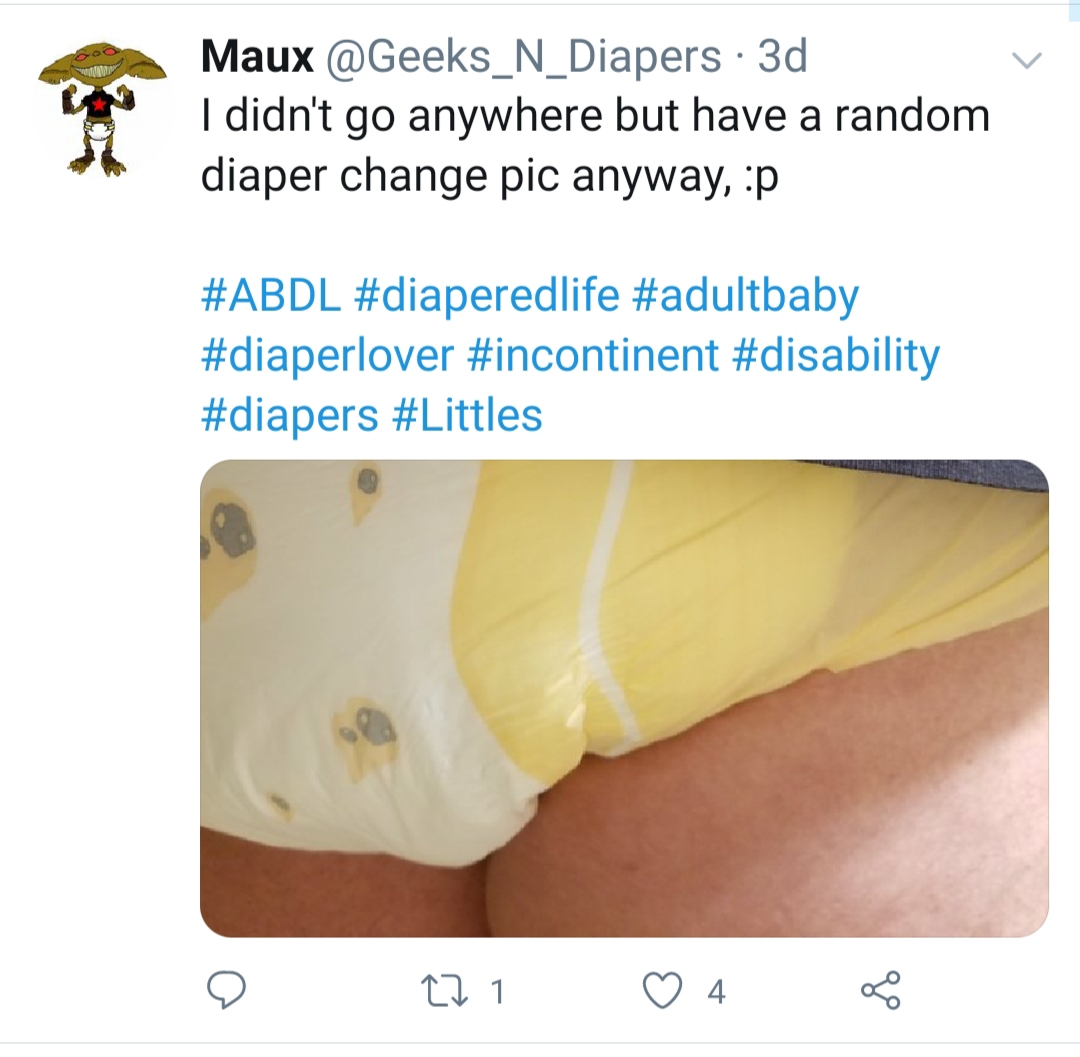Open the attached tweet photo
Image resolution: width=1080 pixels, height=1057 pixels.
pos(624,698)
